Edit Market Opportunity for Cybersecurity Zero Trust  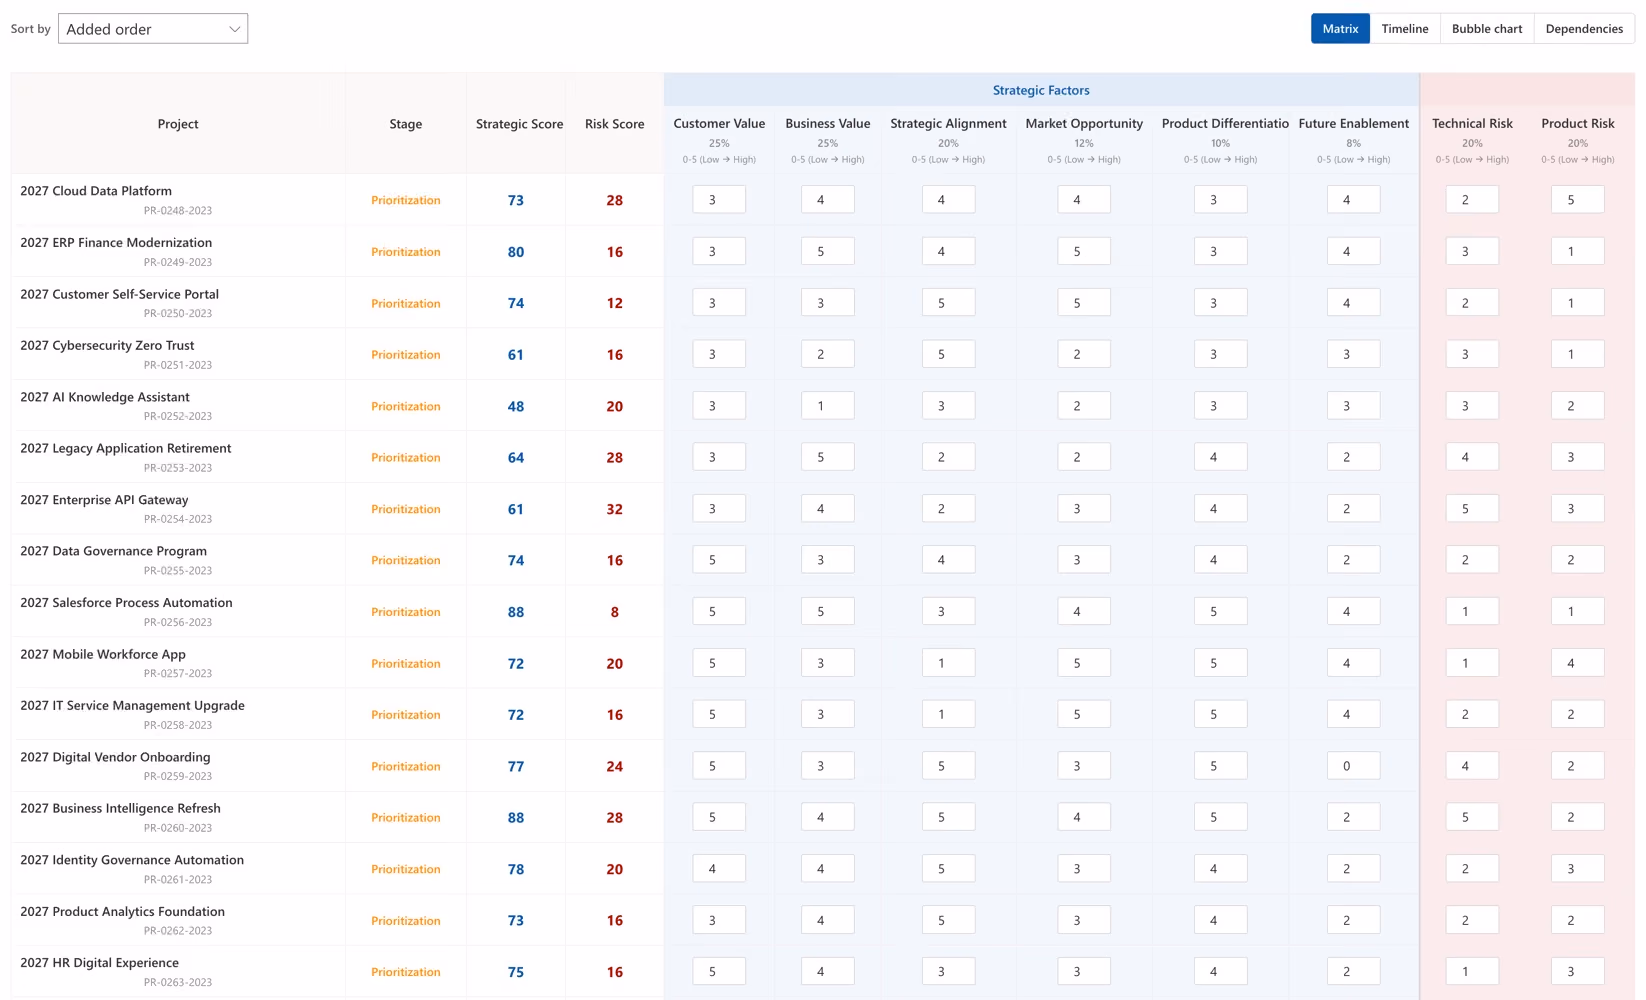(x=1084, y=354)
